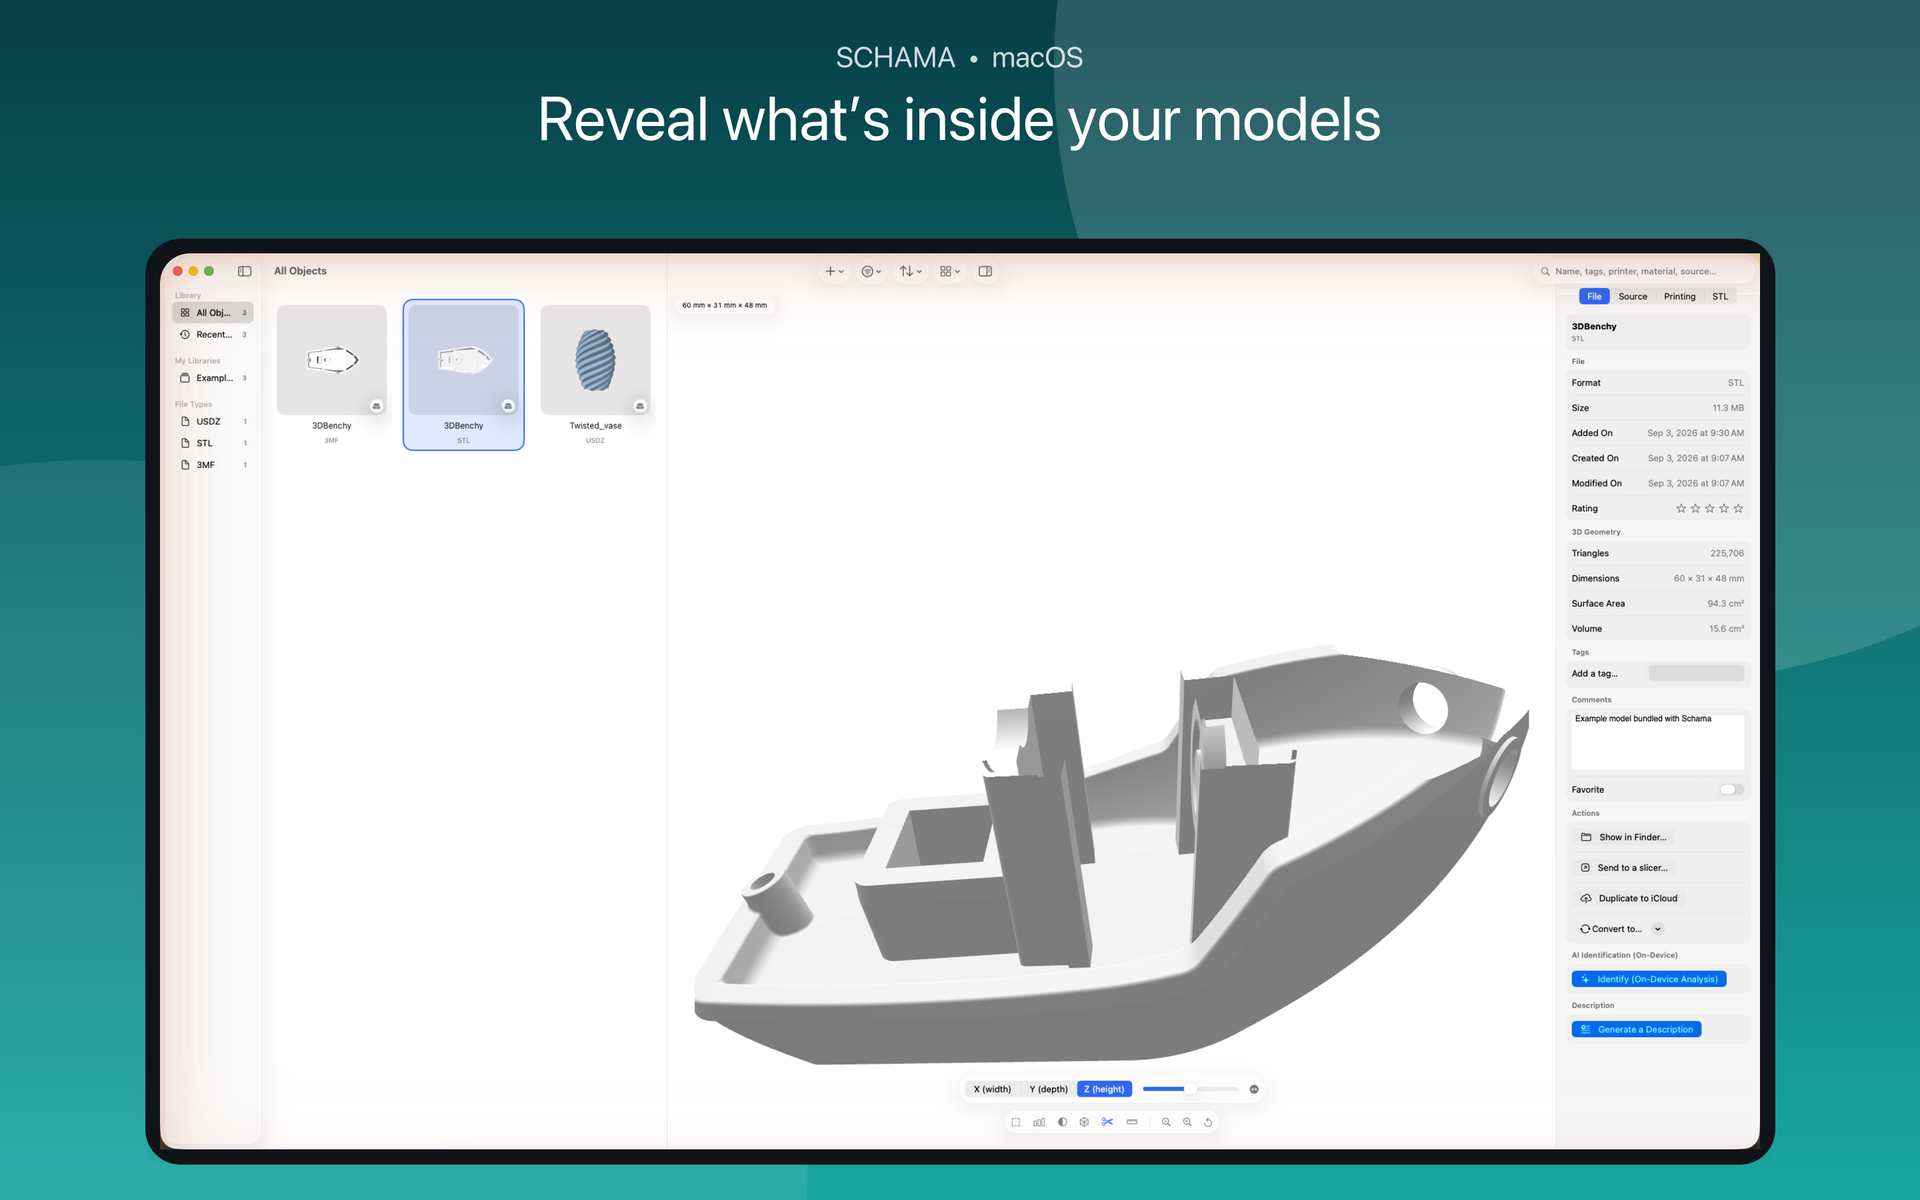Image resolution: width=1920 pixels, height=1200 pixels.
Task: Open the add object menu
Action: (x=834, y=271)
